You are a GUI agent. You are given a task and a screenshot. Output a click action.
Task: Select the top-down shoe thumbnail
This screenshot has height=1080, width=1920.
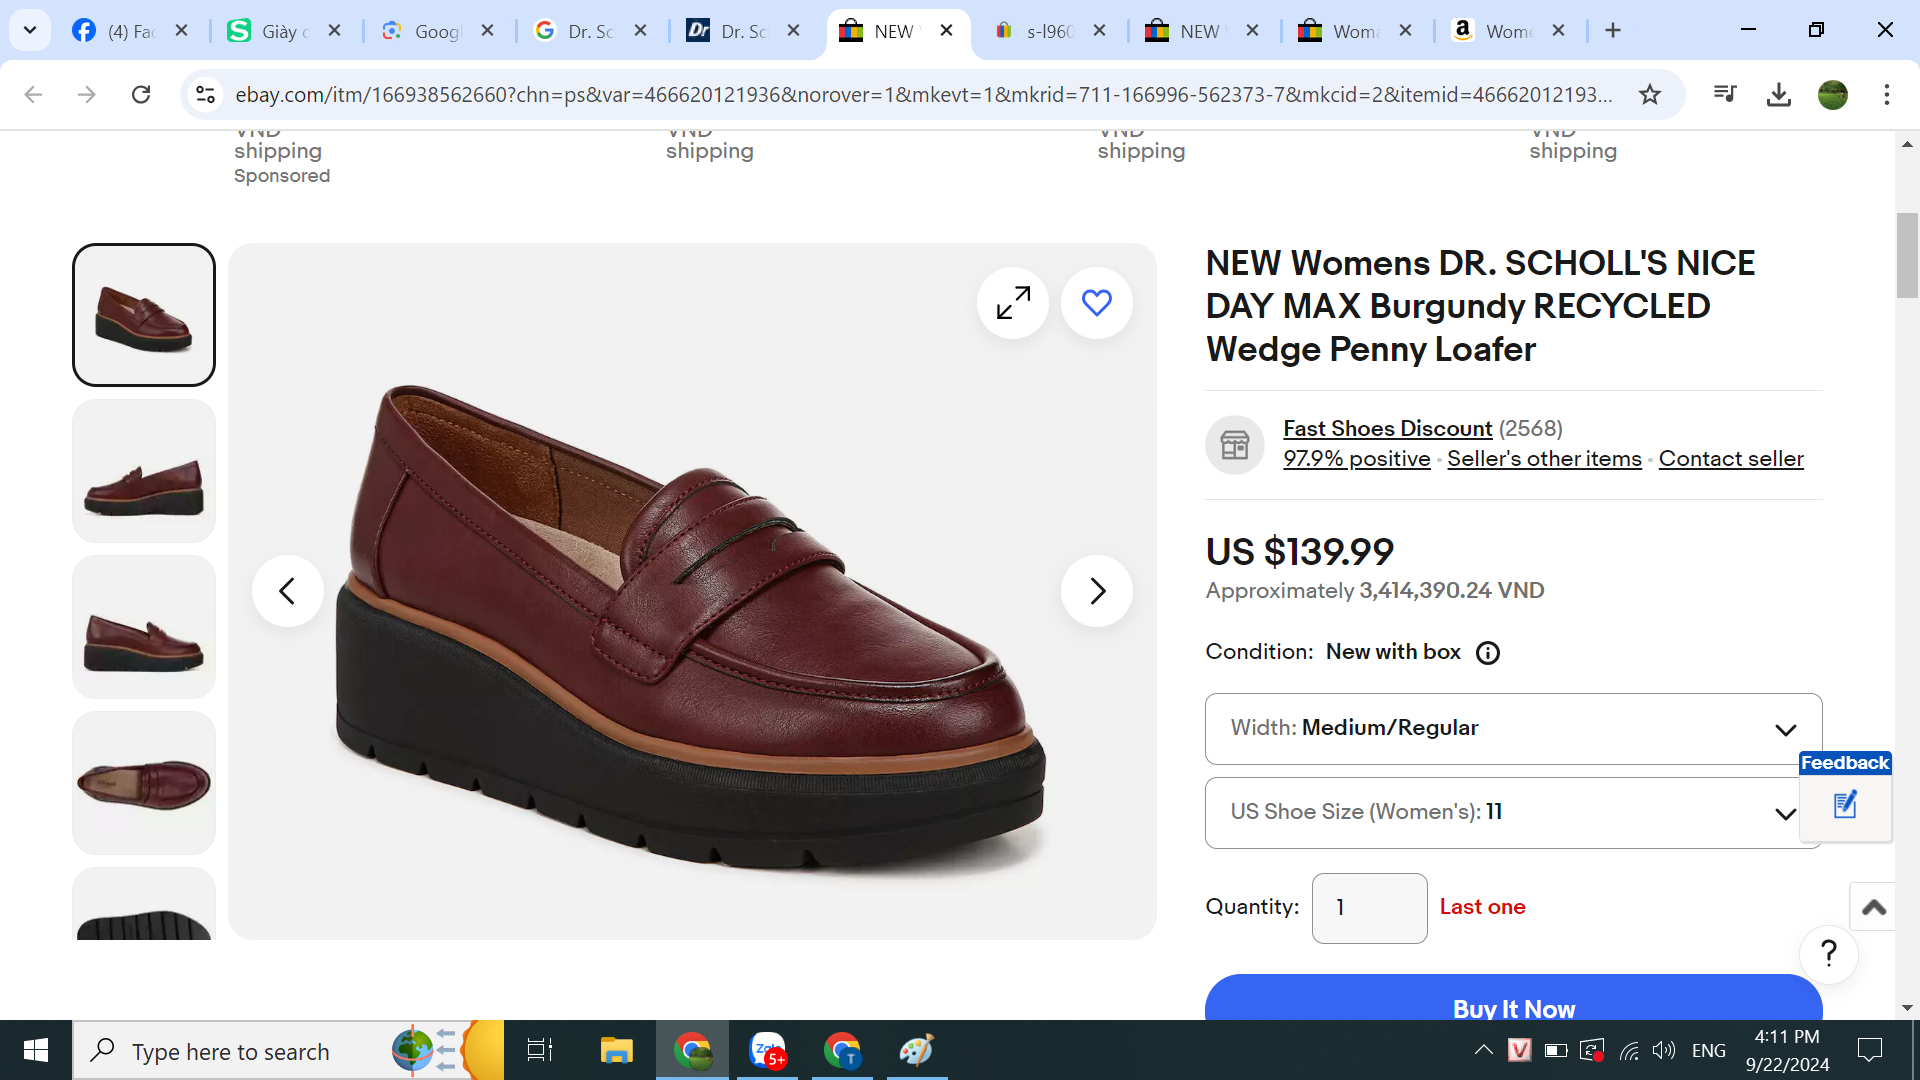coord(144,783)
